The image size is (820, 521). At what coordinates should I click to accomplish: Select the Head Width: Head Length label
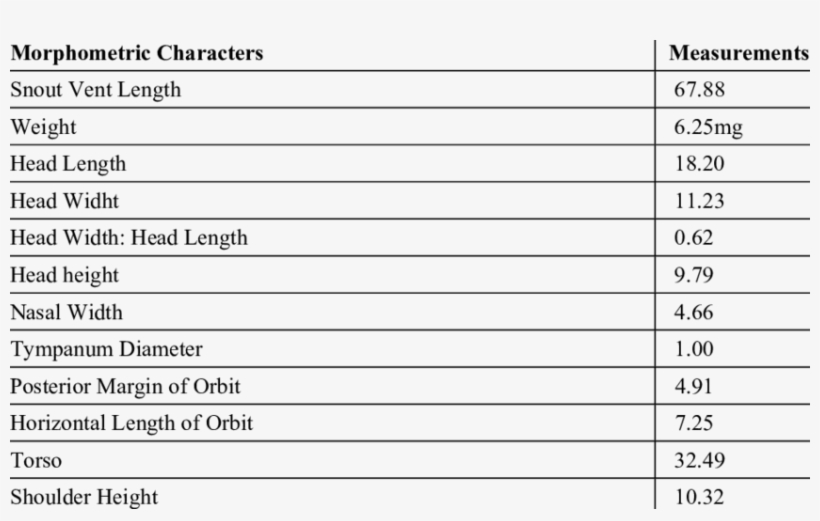pyautogui.click(x=129, y=238)
